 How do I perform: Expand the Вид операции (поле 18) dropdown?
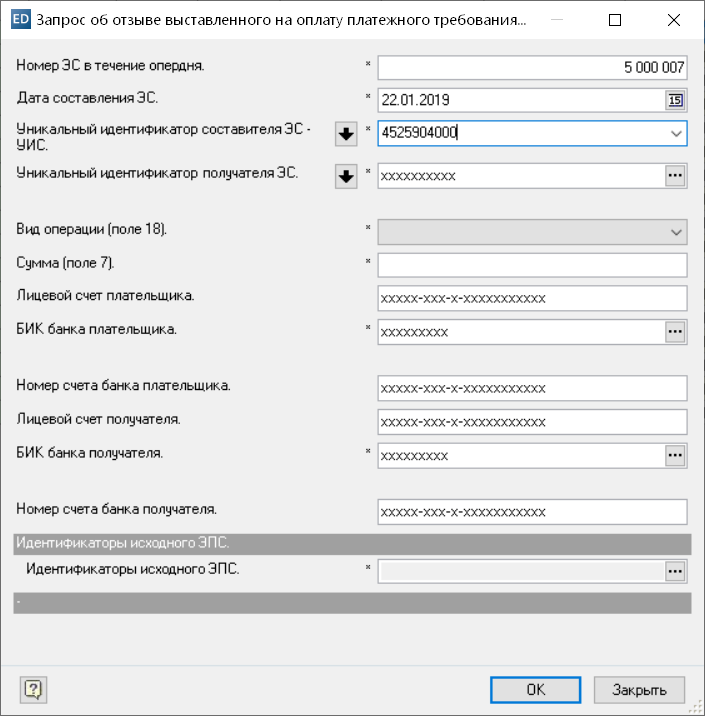pos(675,232)
